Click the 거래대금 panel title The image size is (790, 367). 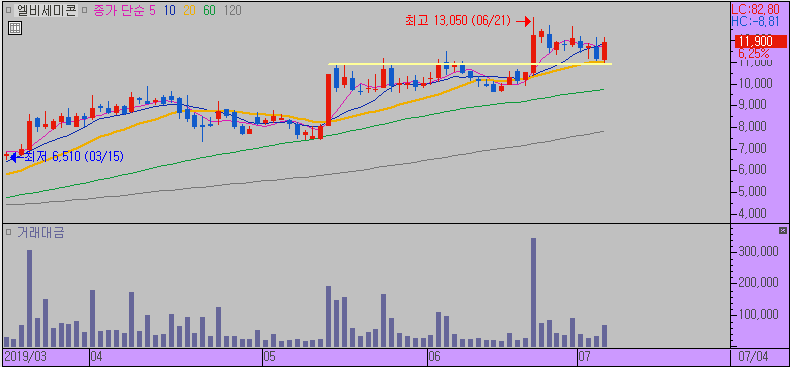click(40, 232)
